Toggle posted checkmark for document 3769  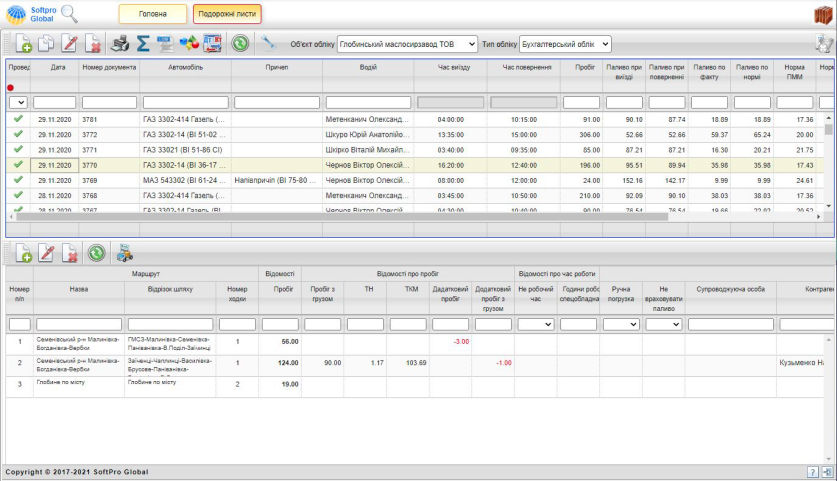pos(18,180)
